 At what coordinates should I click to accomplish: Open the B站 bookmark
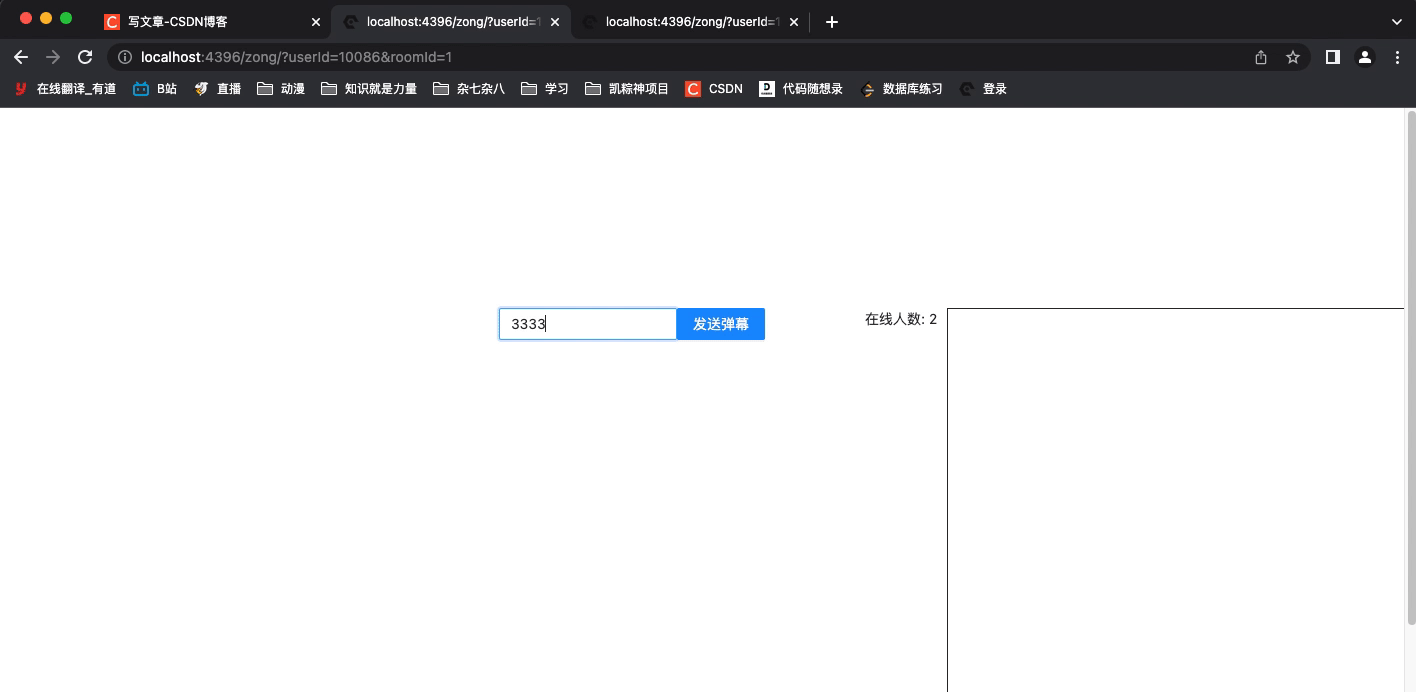point(155,89)
